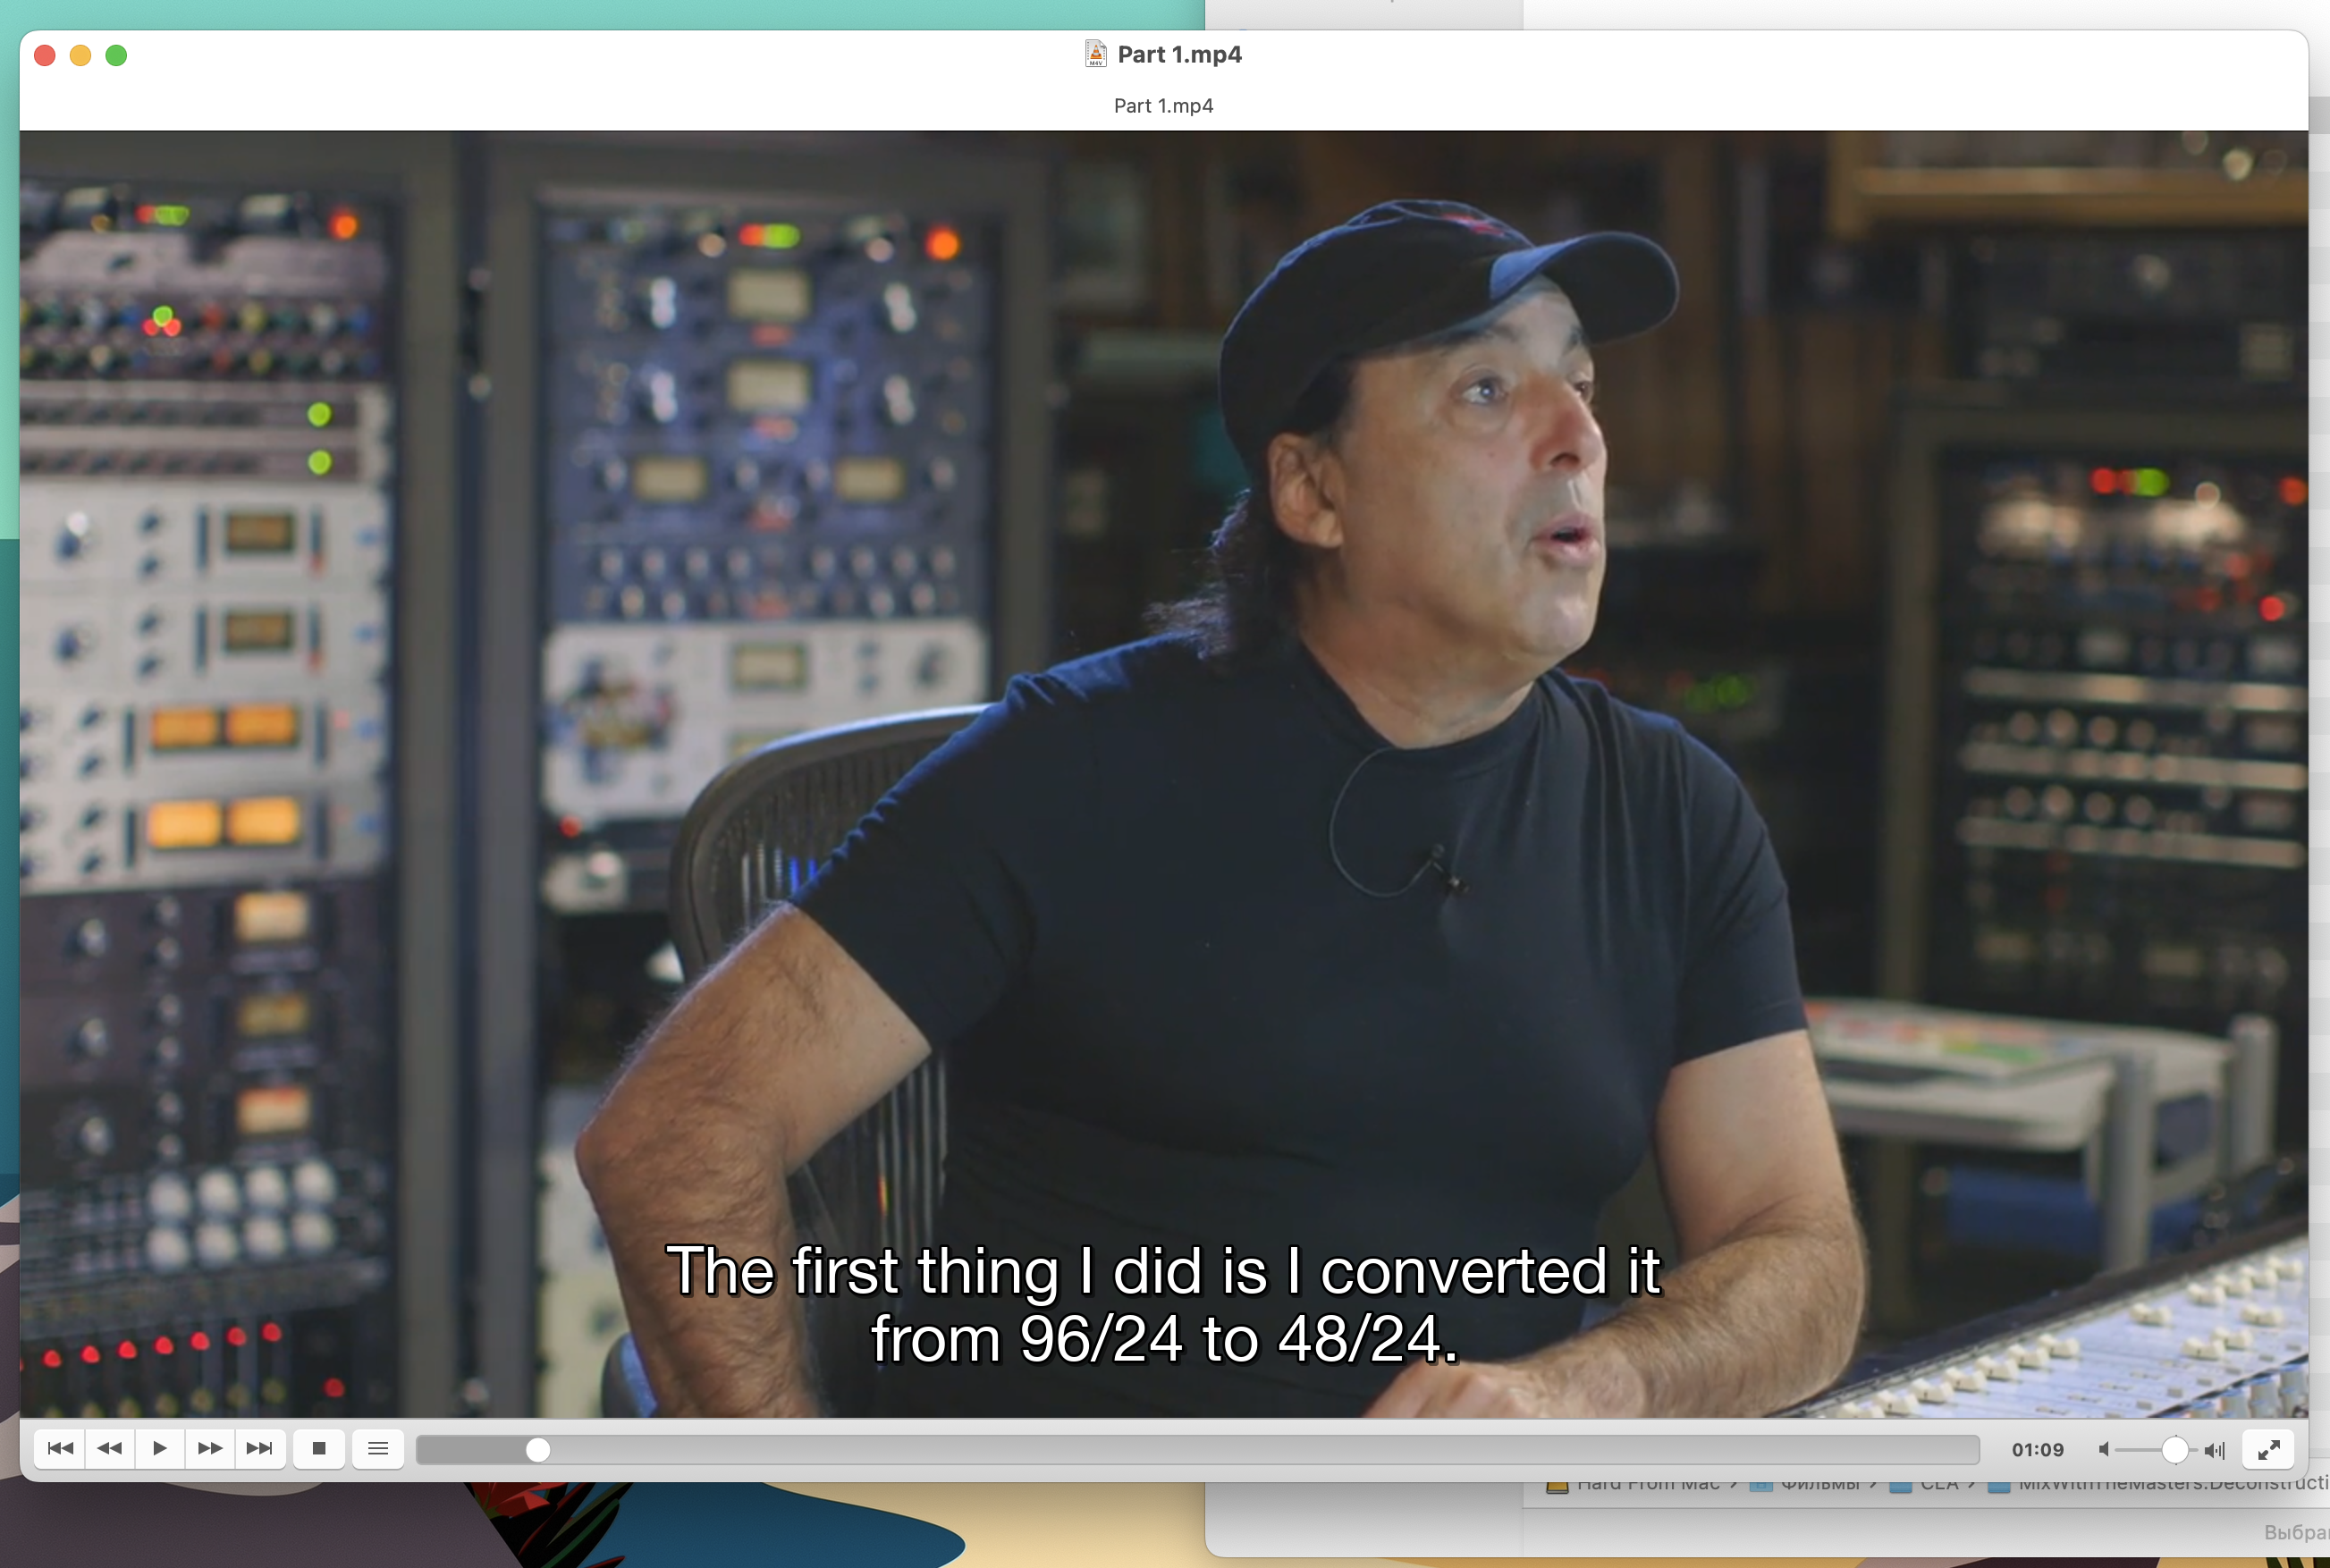This screenshot has width=2330, height=1568.
Task: Zoom the player window with the green button
Action: point(116,55)
